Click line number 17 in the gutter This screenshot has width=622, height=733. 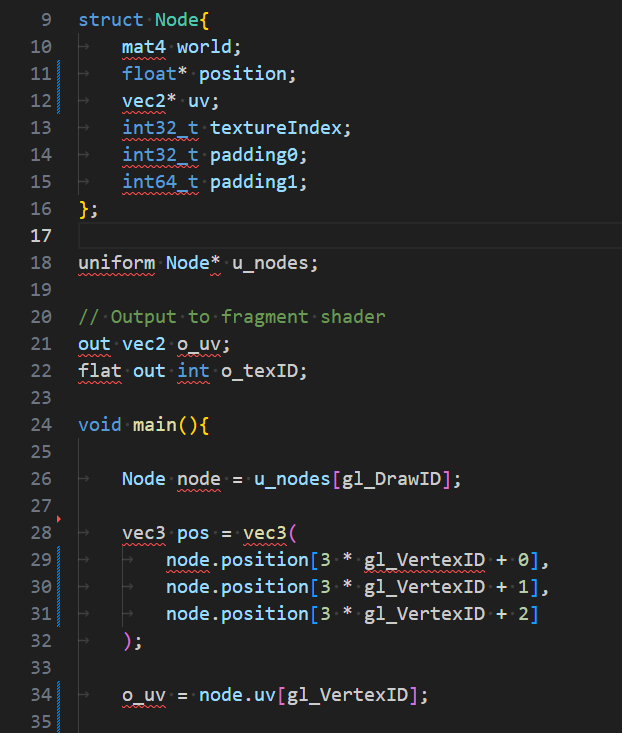click(x=41, y=236)
